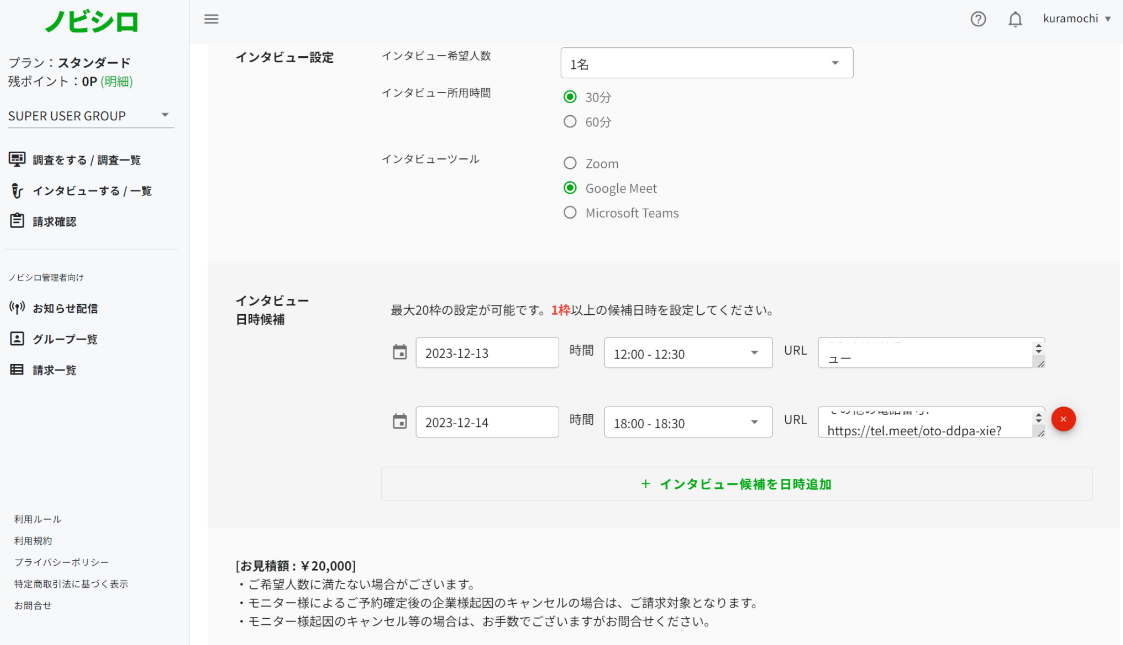Click the ノビシロ logo
1123x645 pixels.
pyautogui.click(x=92, y=22)
